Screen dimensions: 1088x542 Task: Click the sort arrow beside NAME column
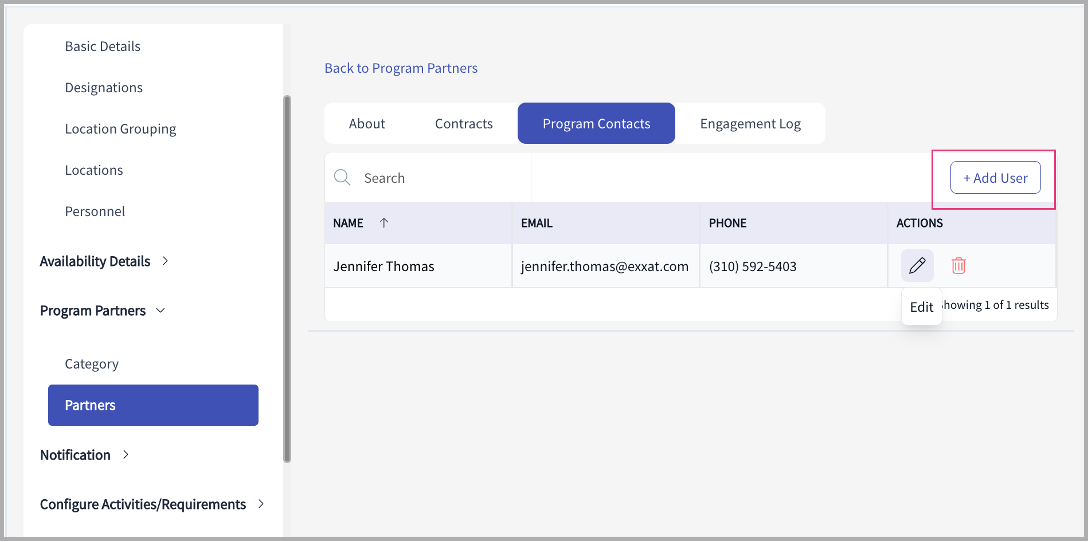point(384,223)
